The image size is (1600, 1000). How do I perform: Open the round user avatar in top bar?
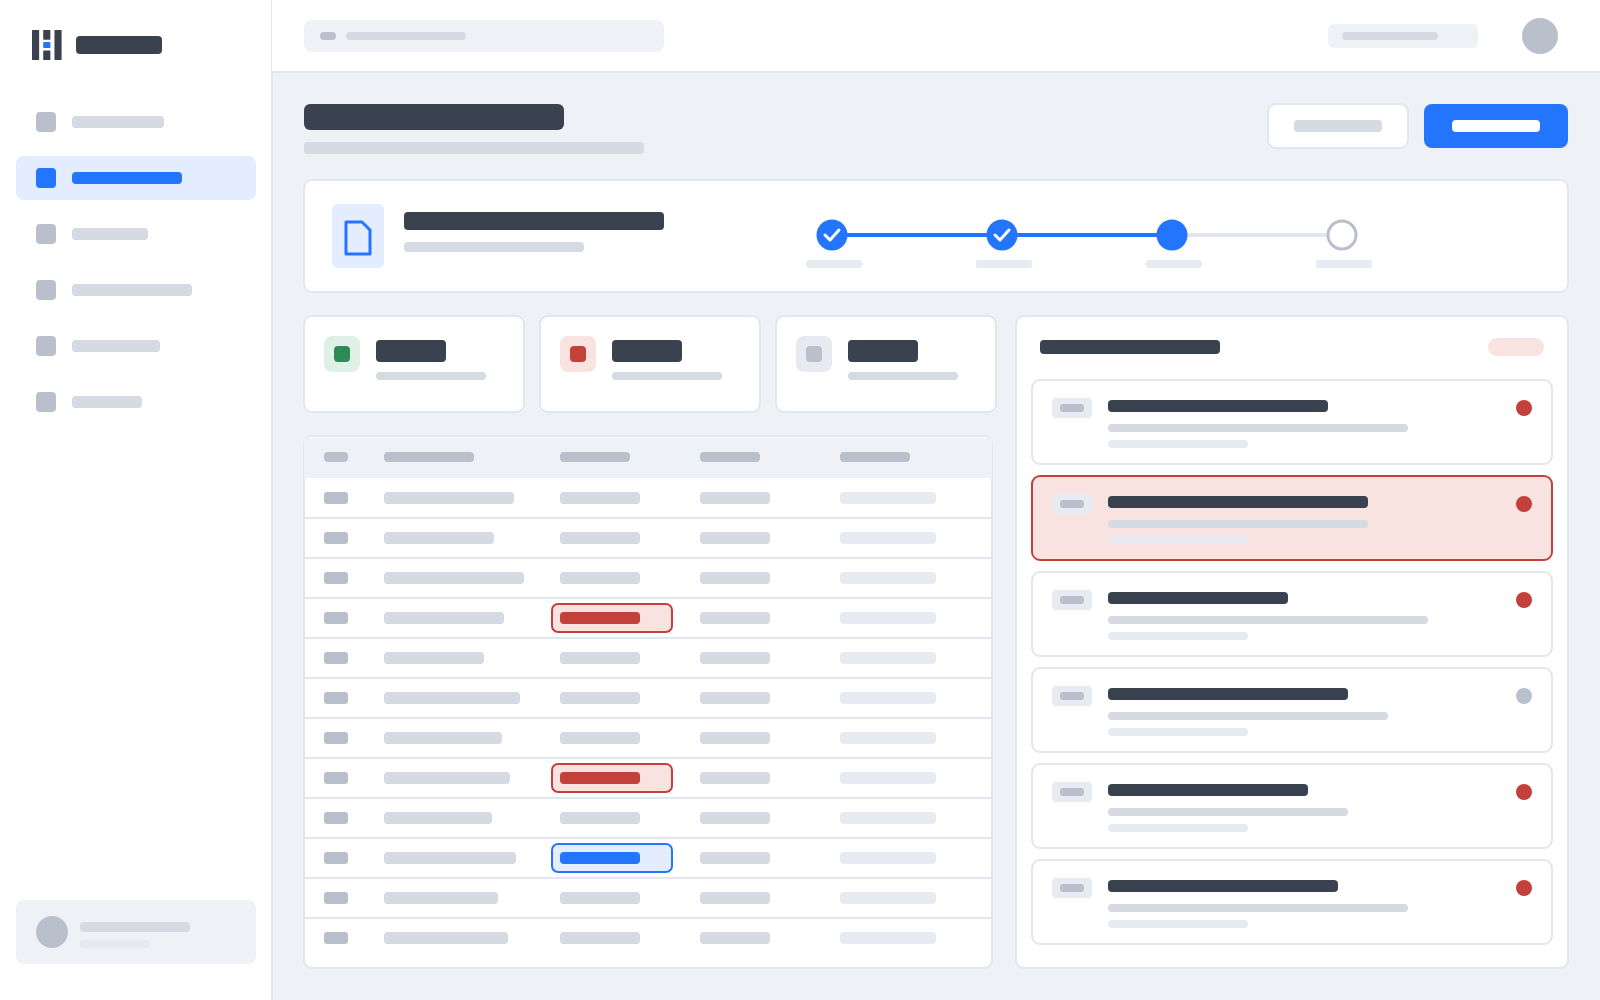click(1540, 36)
